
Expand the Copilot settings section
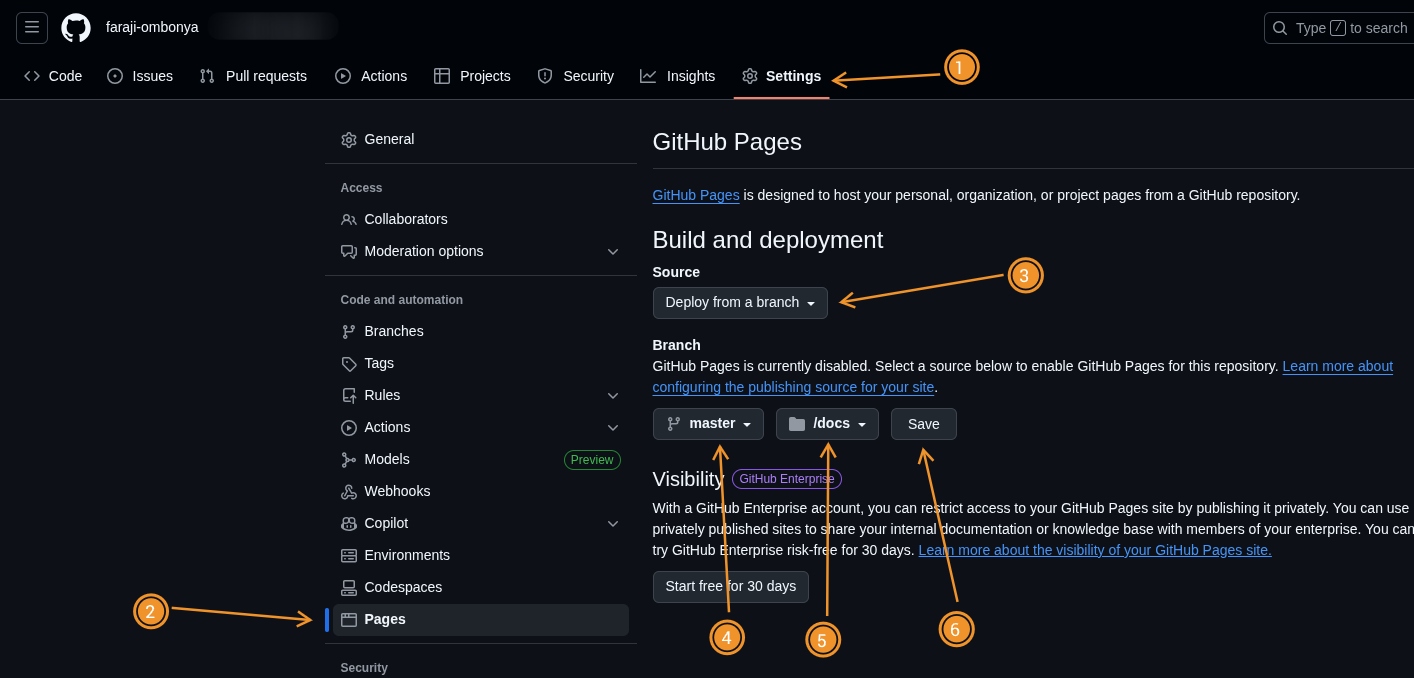[x=613, y=524]
